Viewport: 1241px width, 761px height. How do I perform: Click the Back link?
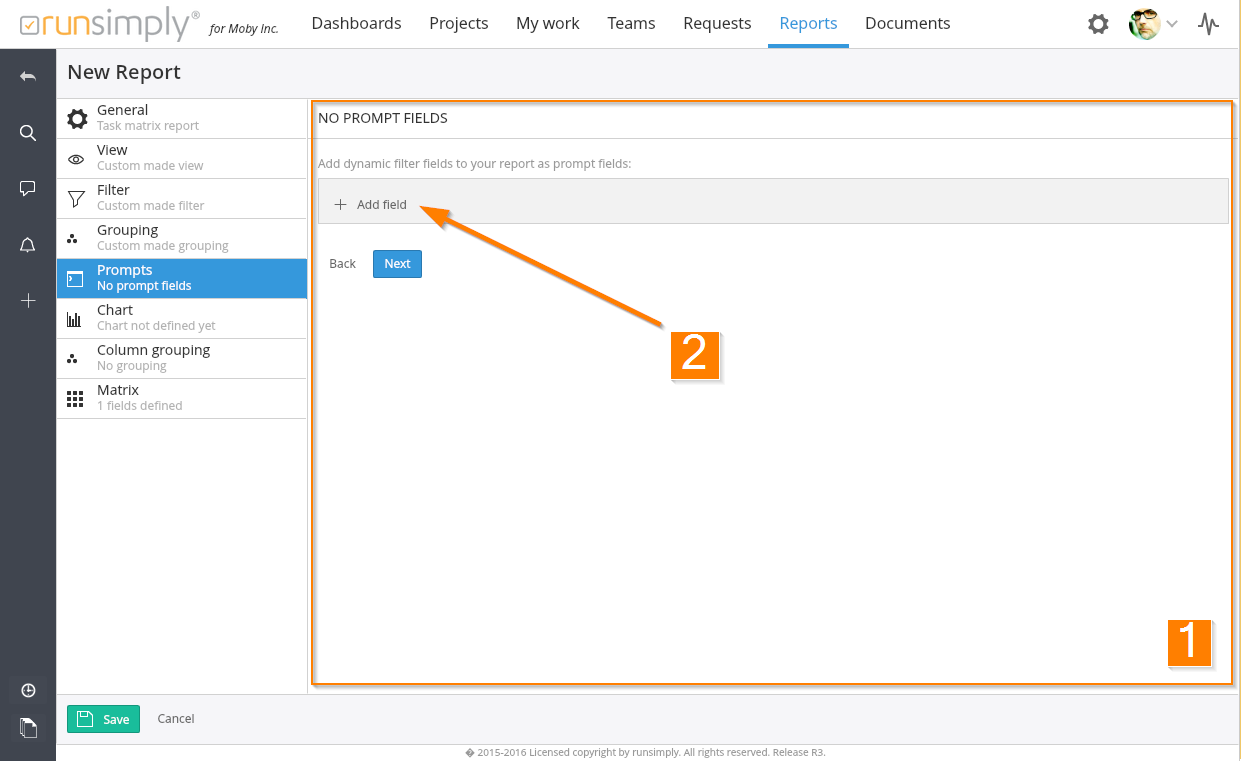[342, 264]
